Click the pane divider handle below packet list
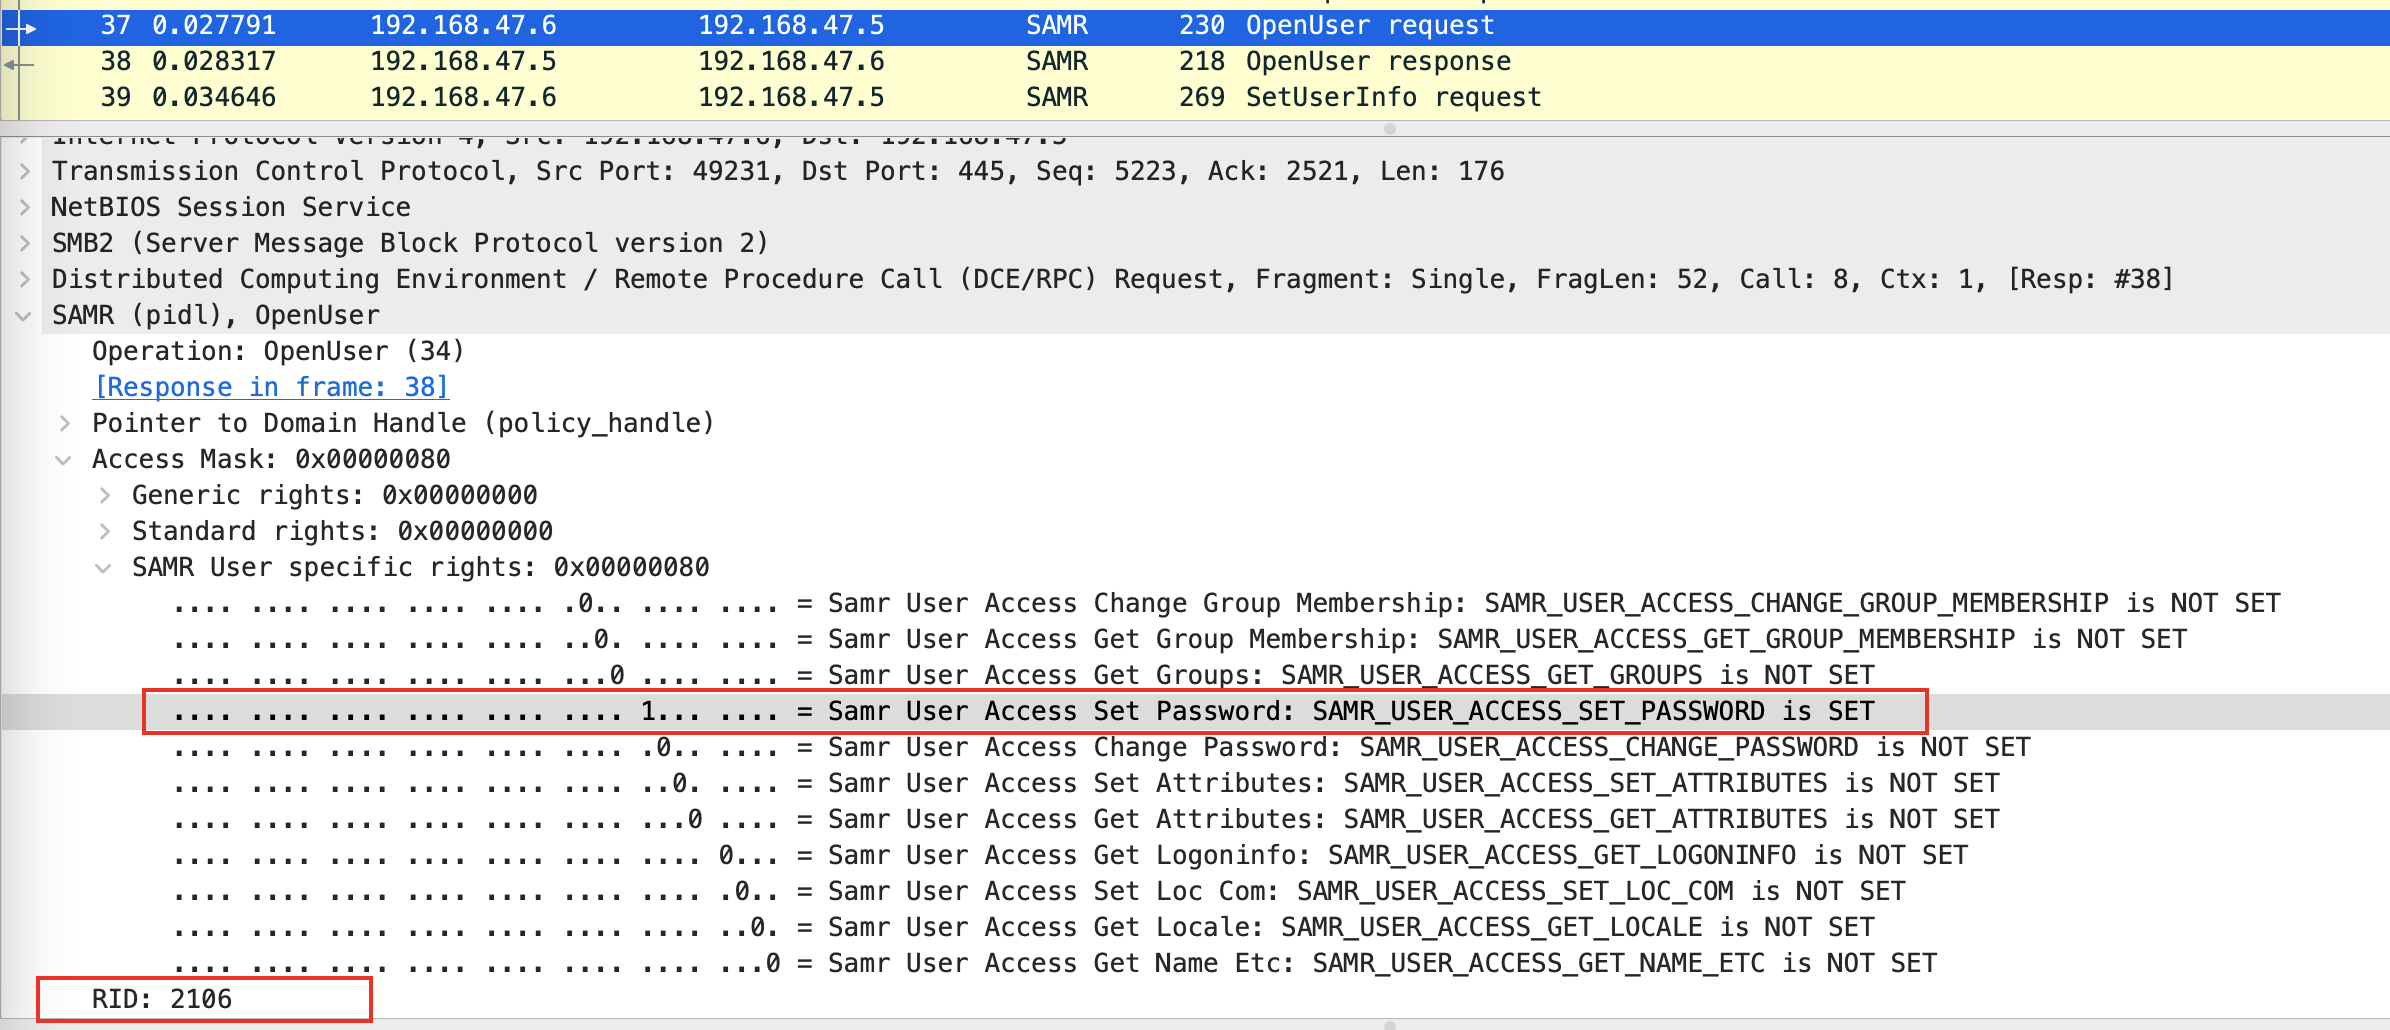The image size is (2390, 1030). [x=1390, y=129]
